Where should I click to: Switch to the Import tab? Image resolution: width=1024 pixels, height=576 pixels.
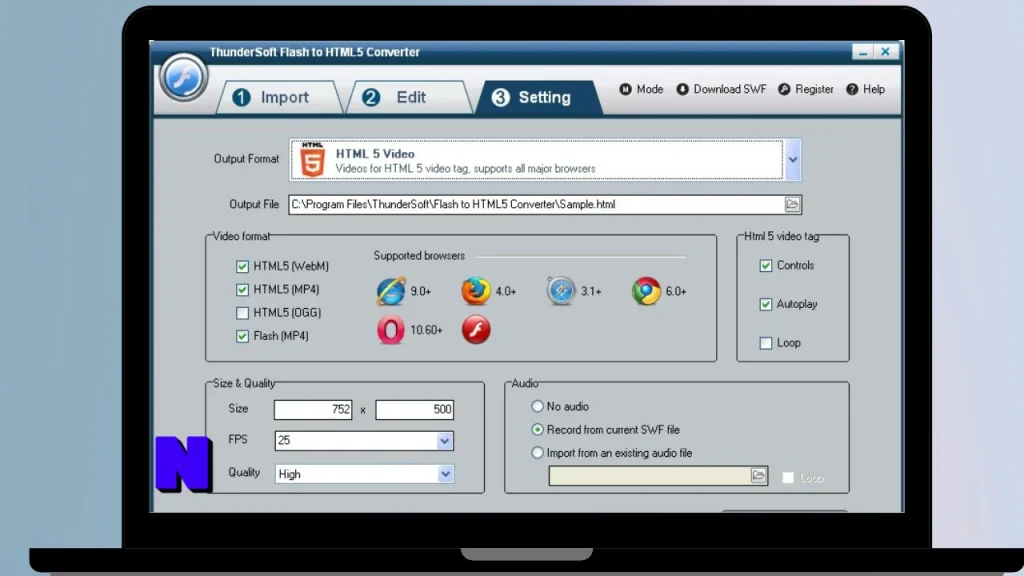click(x=279, y=97)
